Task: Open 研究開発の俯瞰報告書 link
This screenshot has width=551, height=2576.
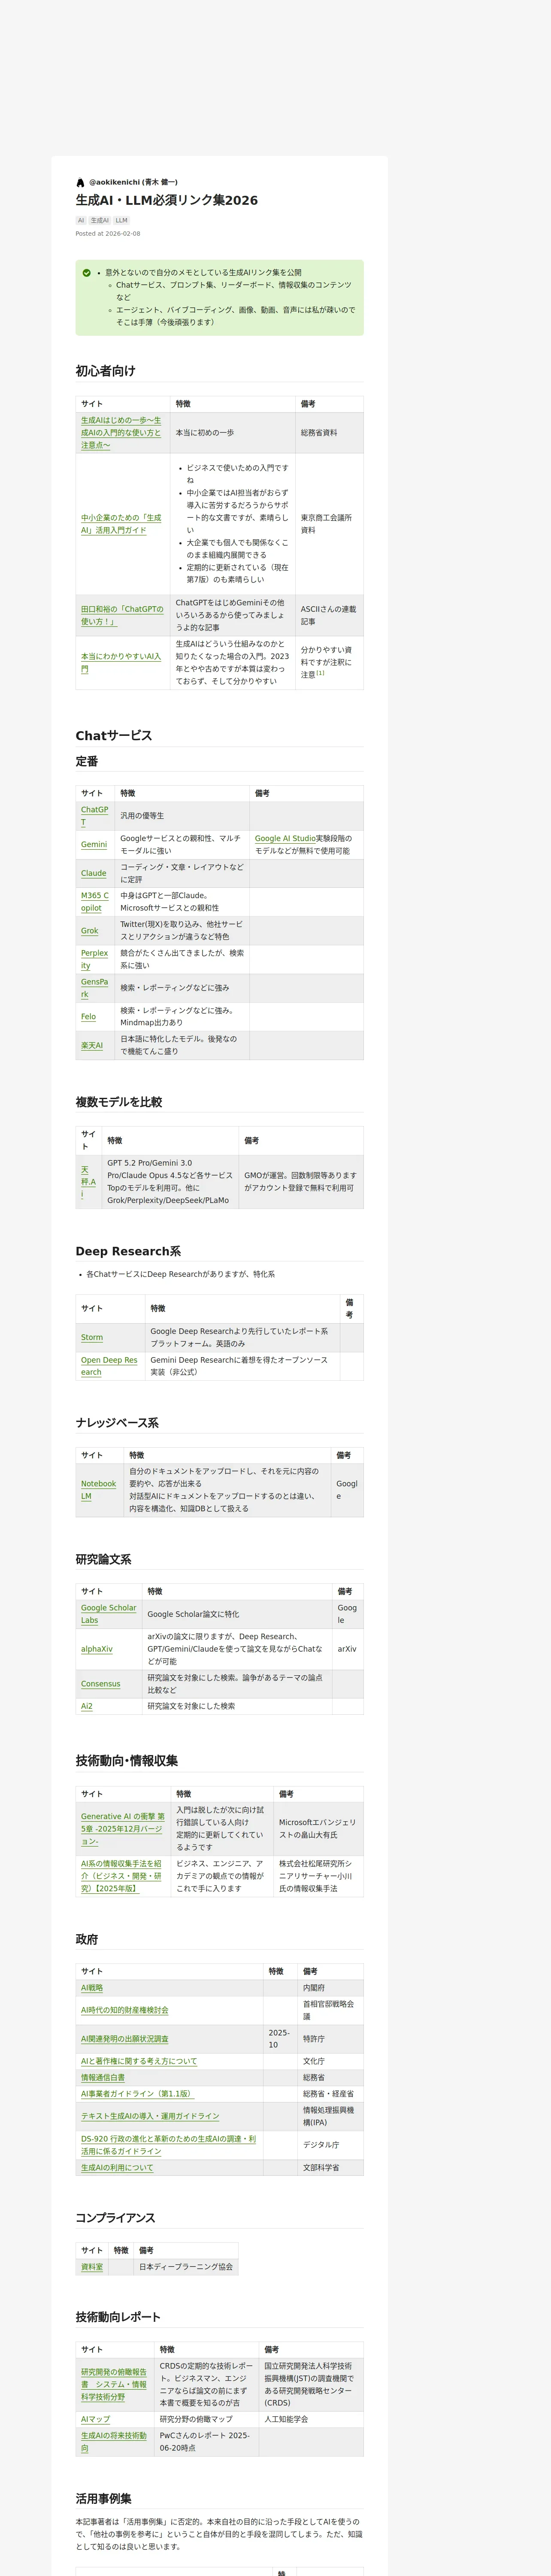Action: coord(114,2385)
